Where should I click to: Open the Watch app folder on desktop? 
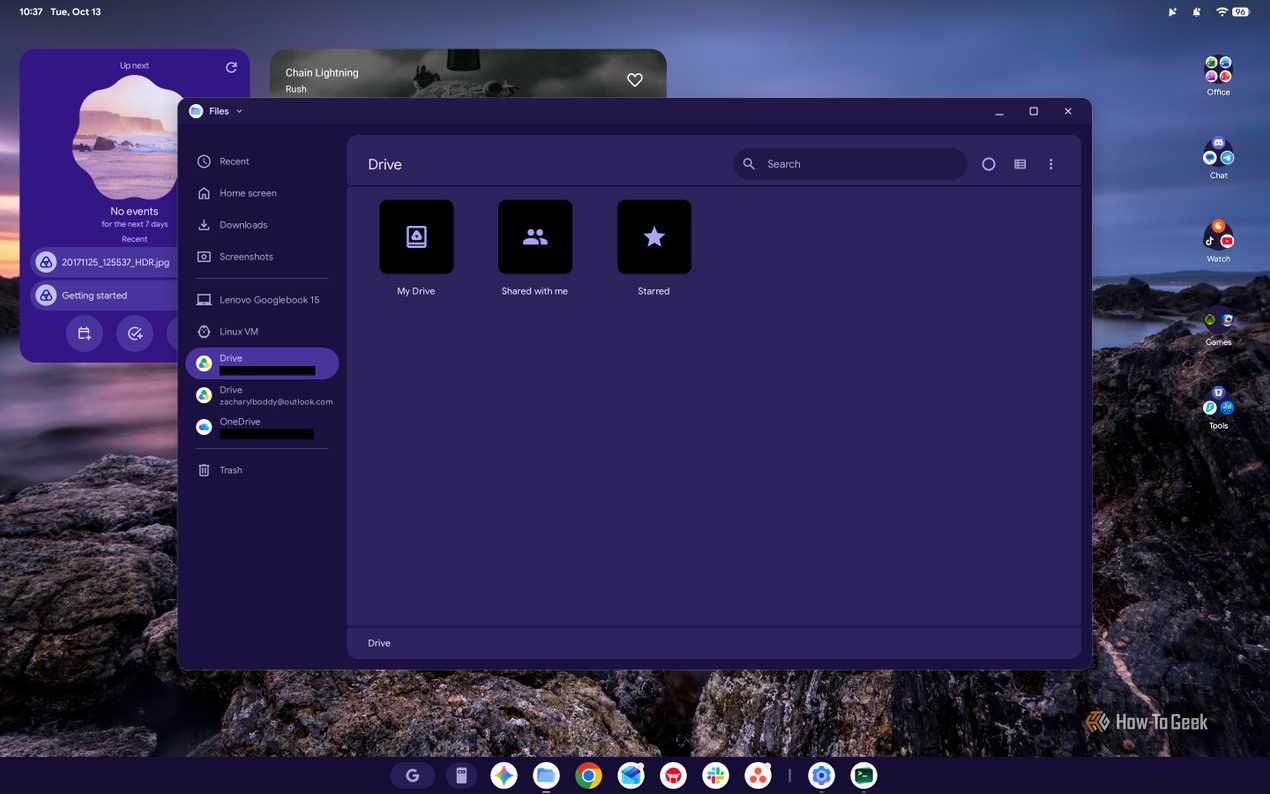[1218, 242]
